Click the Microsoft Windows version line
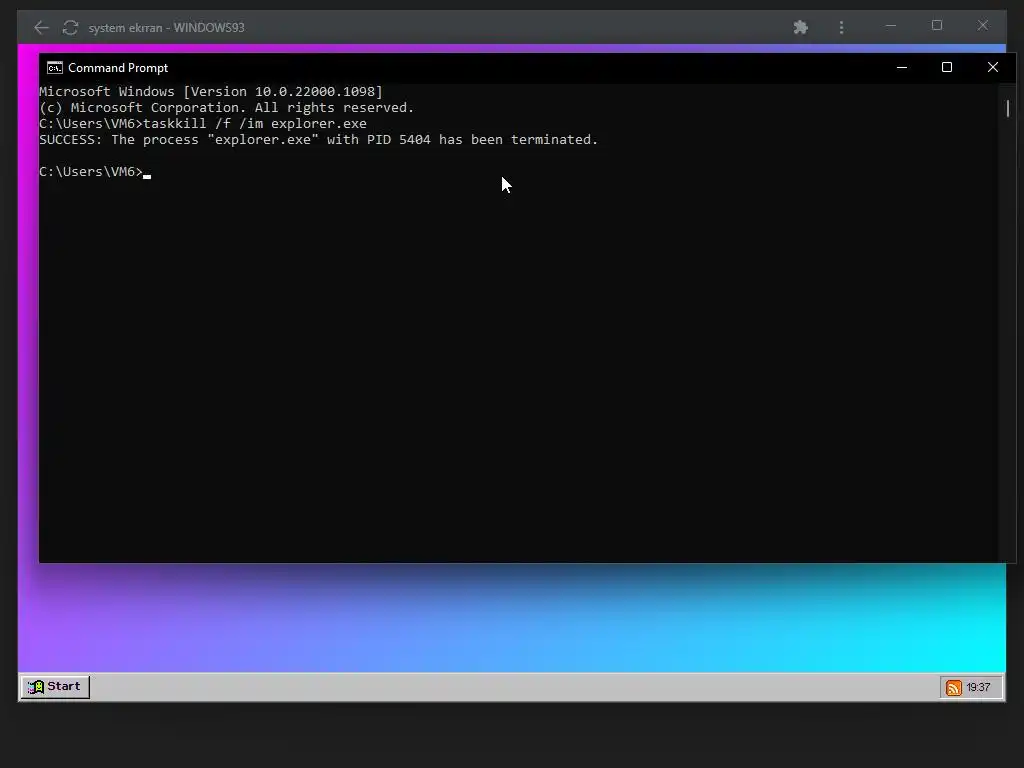This screenshot has width=1024, height=768. click(x=211, y=92)
